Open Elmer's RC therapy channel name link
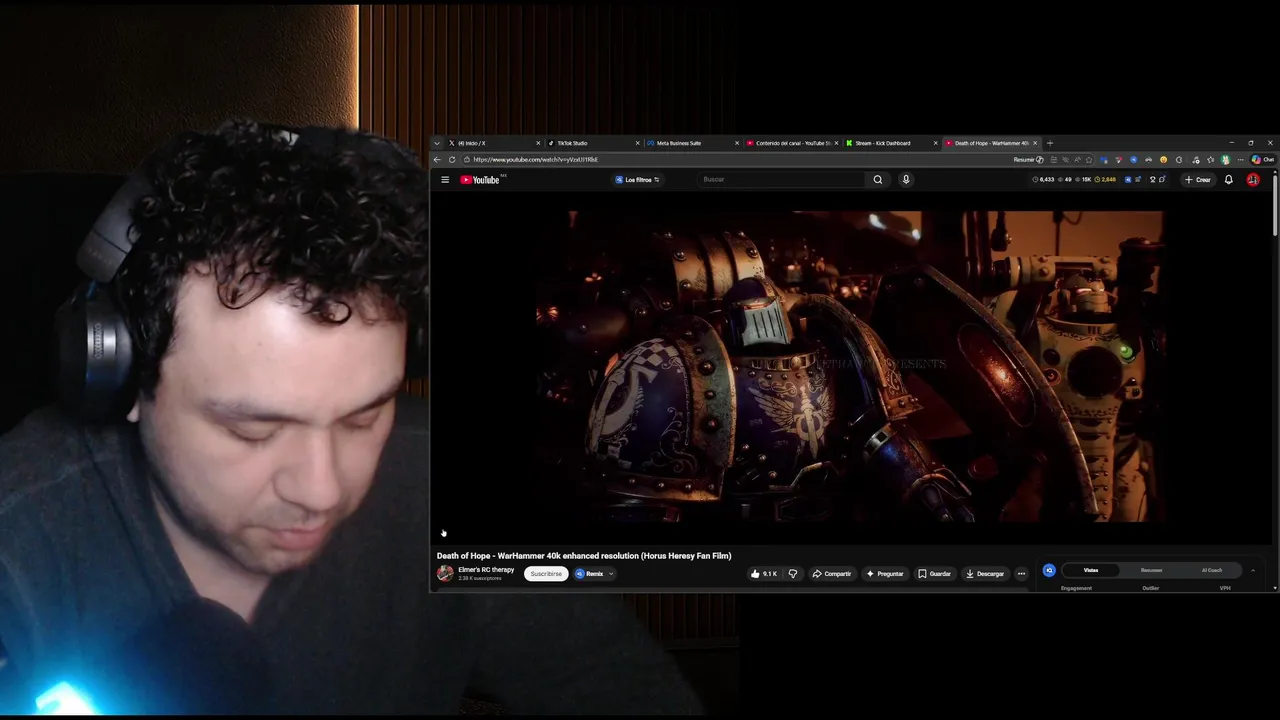Screen dimensions: 1280x720 pyautogui.click(x=486, y=570)
